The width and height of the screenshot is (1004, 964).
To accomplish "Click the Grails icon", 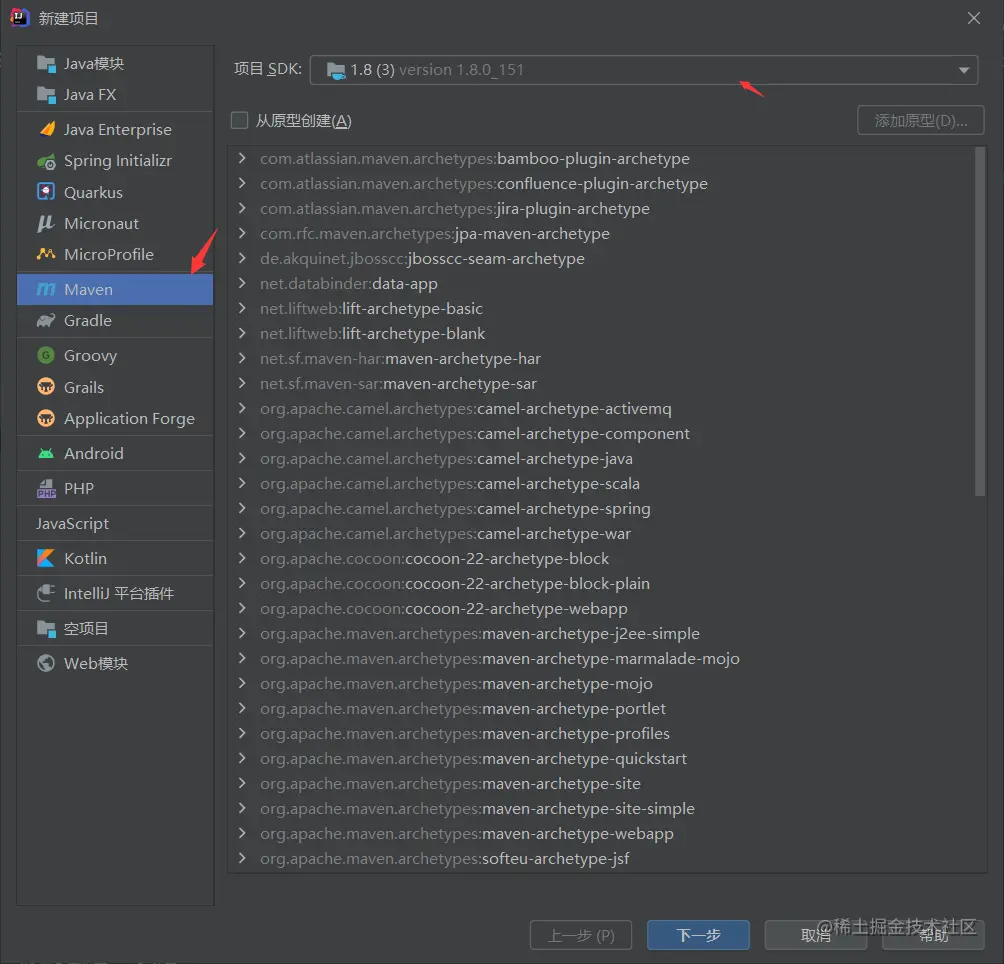I will point(46,387).
